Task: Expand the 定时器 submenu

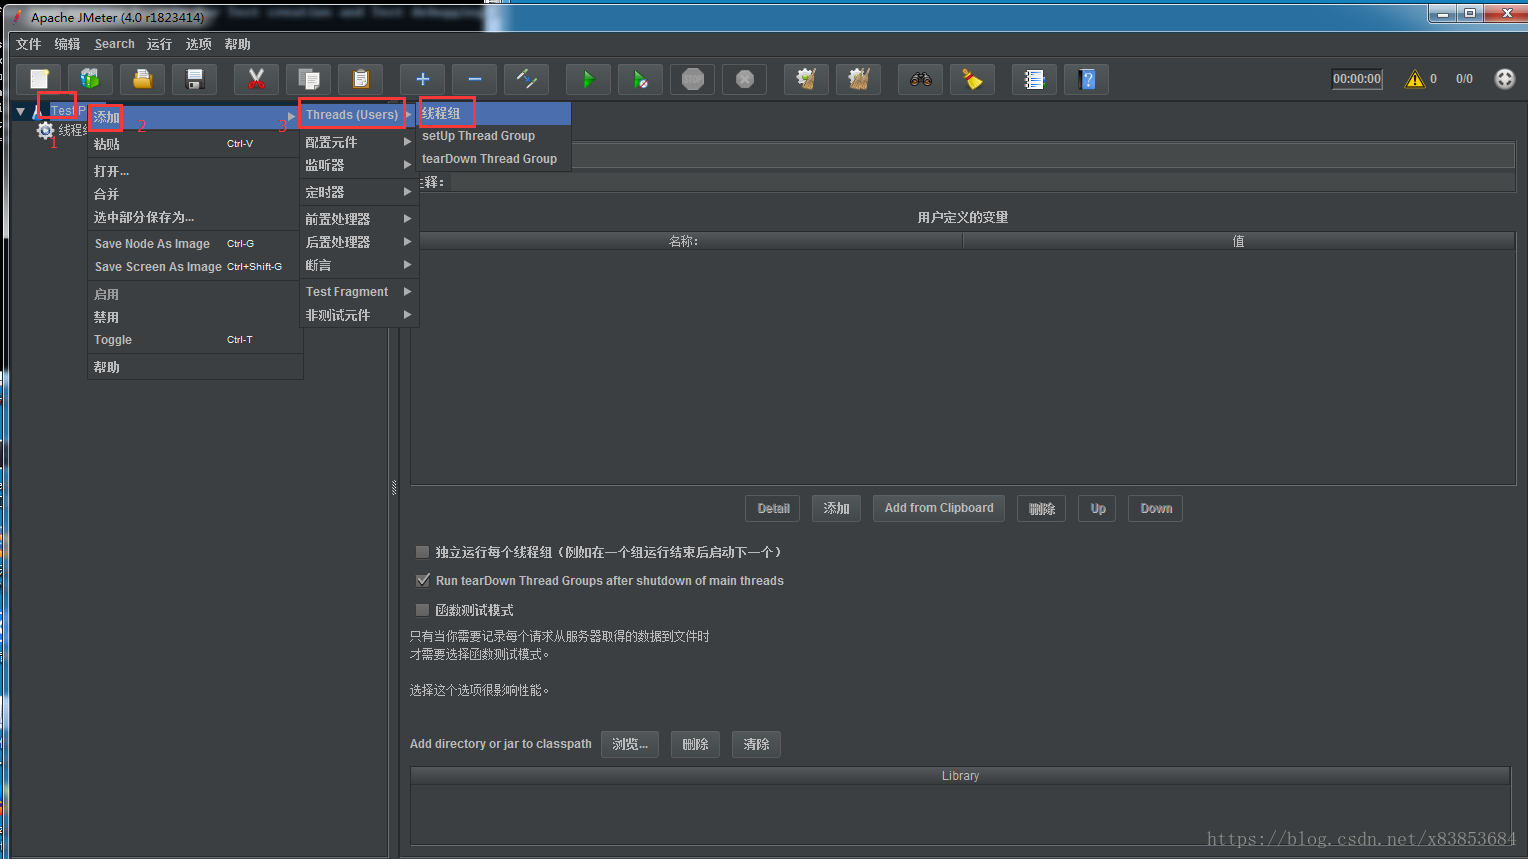Action: [358, 192]
